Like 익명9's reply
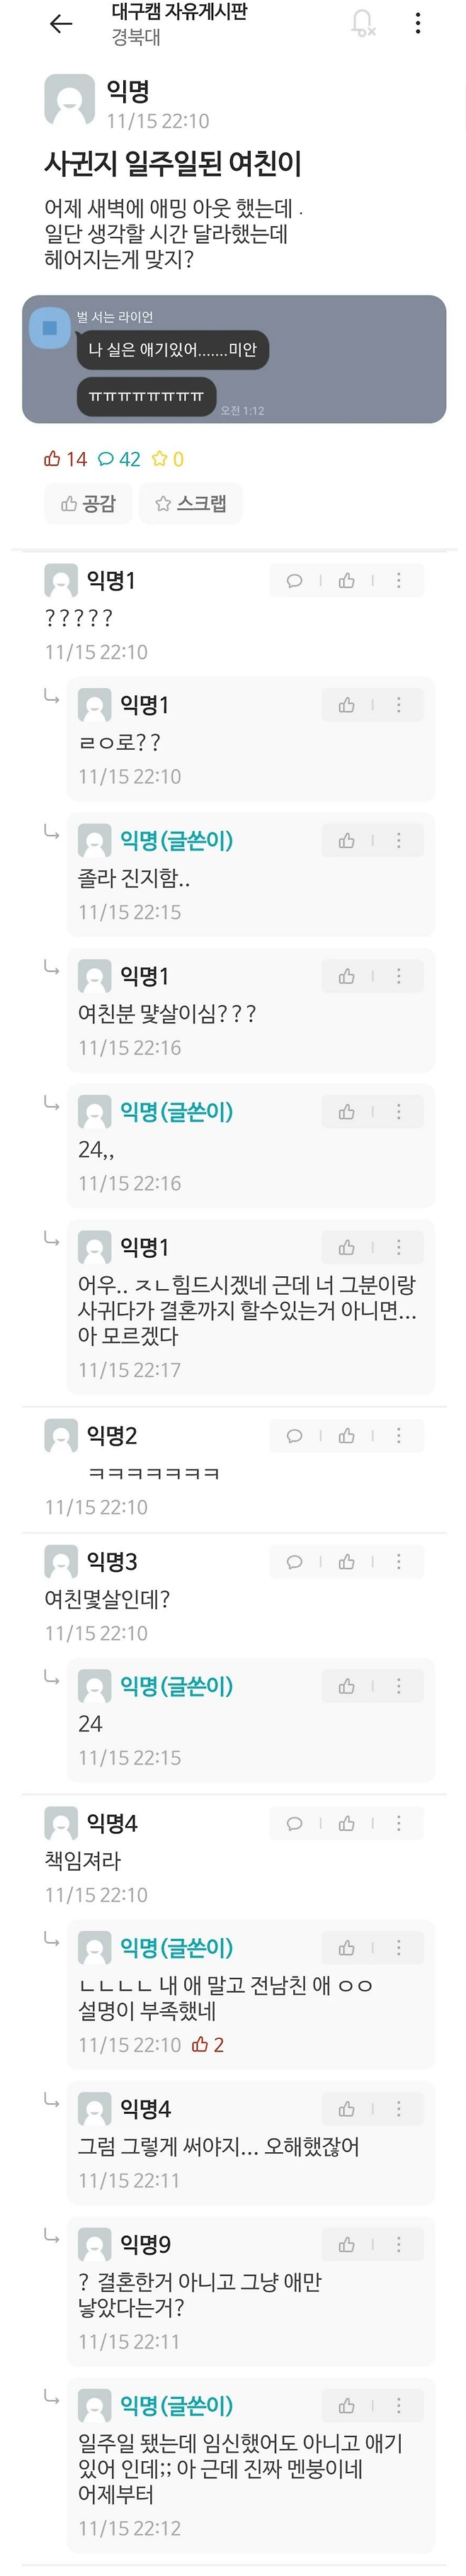Viewport: 466px width, 2576px height. [x=347, y=2245]
